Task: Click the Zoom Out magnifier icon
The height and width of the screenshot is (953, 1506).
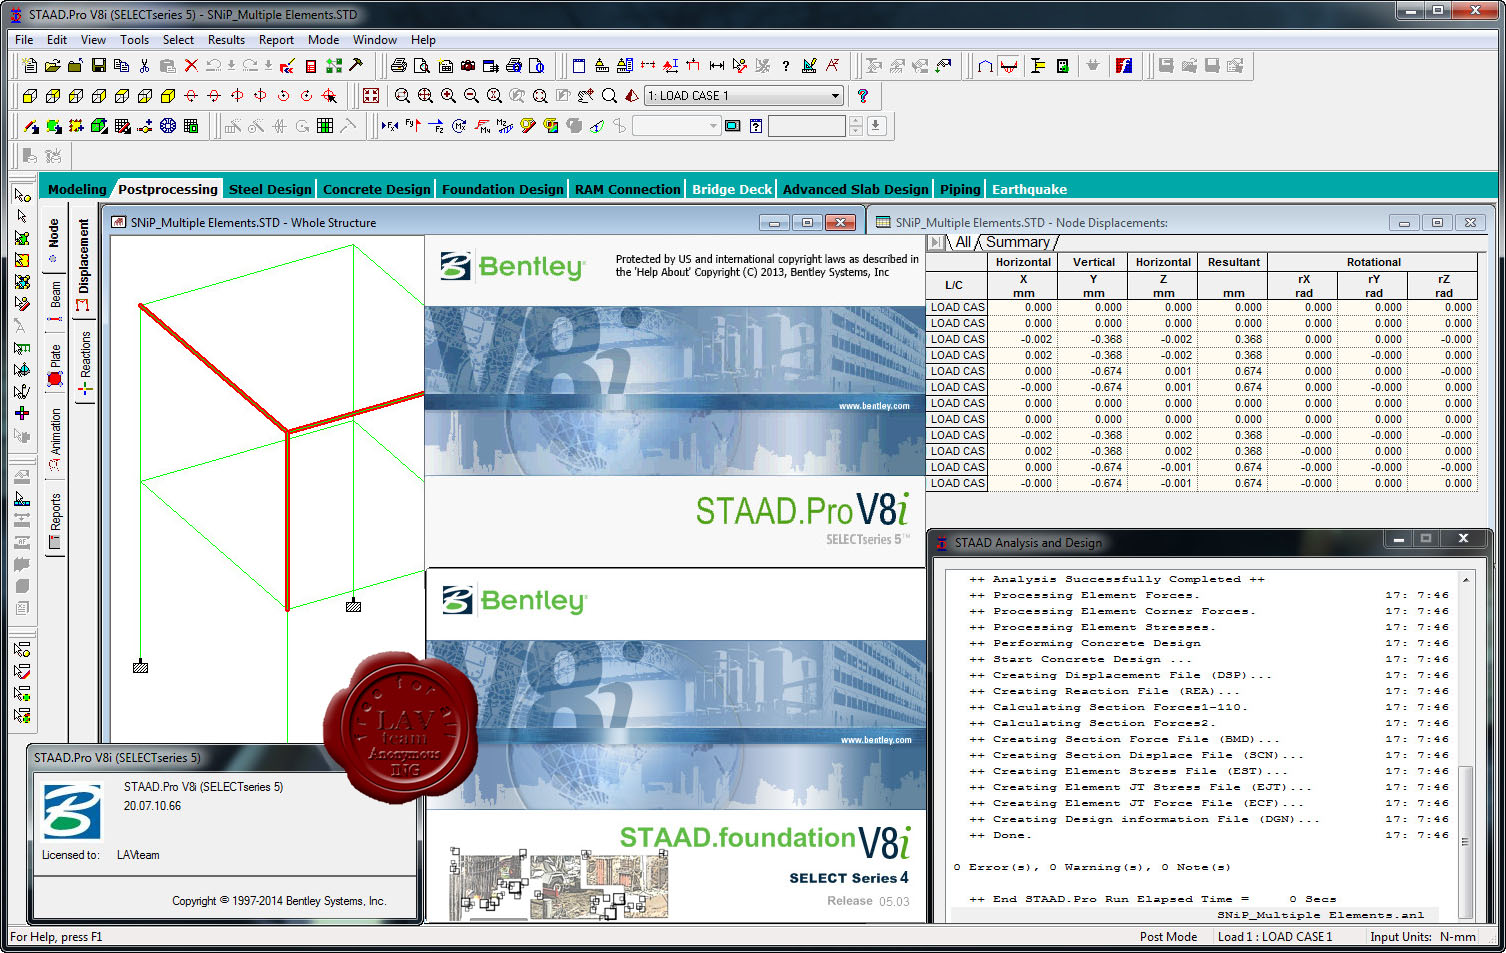Action: [x=471, y=96]
